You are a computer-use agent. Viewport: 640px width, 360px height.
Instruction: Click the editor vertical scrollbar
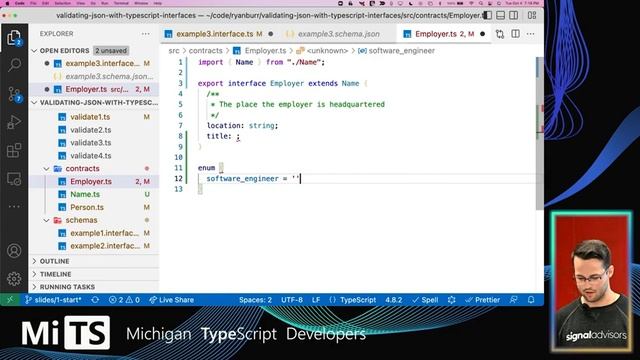pyautogui.click(x=540, y=133)
